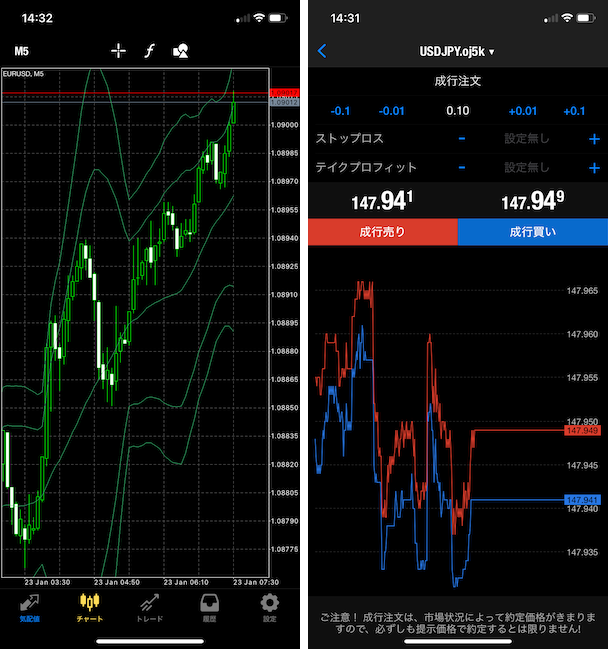608x649 pixels.
Task: Tap the red 147.949 ask line label
Action: pyautogui.click(x=582, y=430)
